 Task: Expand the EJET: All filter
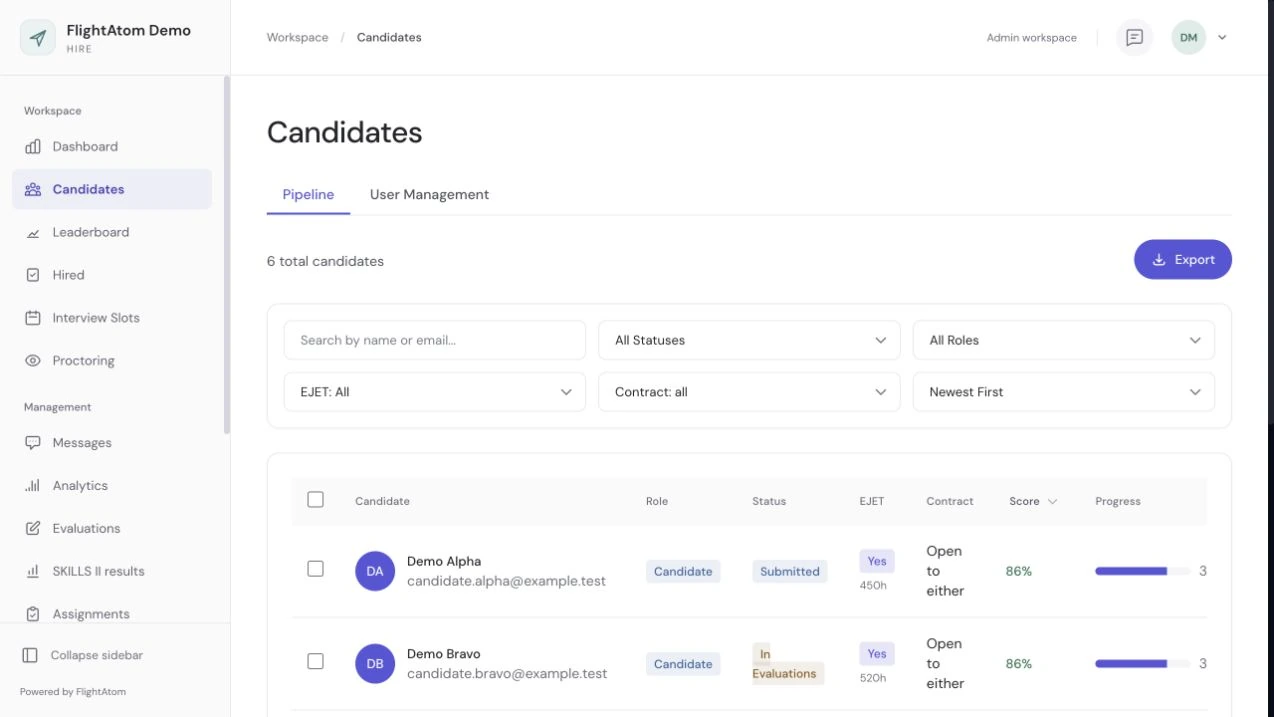pyautogui.click(x=435, y=392)
